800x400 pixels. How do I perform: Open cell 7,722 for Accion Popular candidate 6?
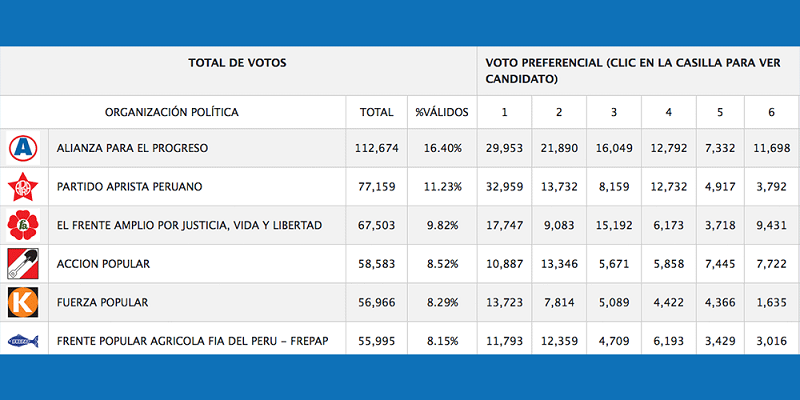point(771,263)
